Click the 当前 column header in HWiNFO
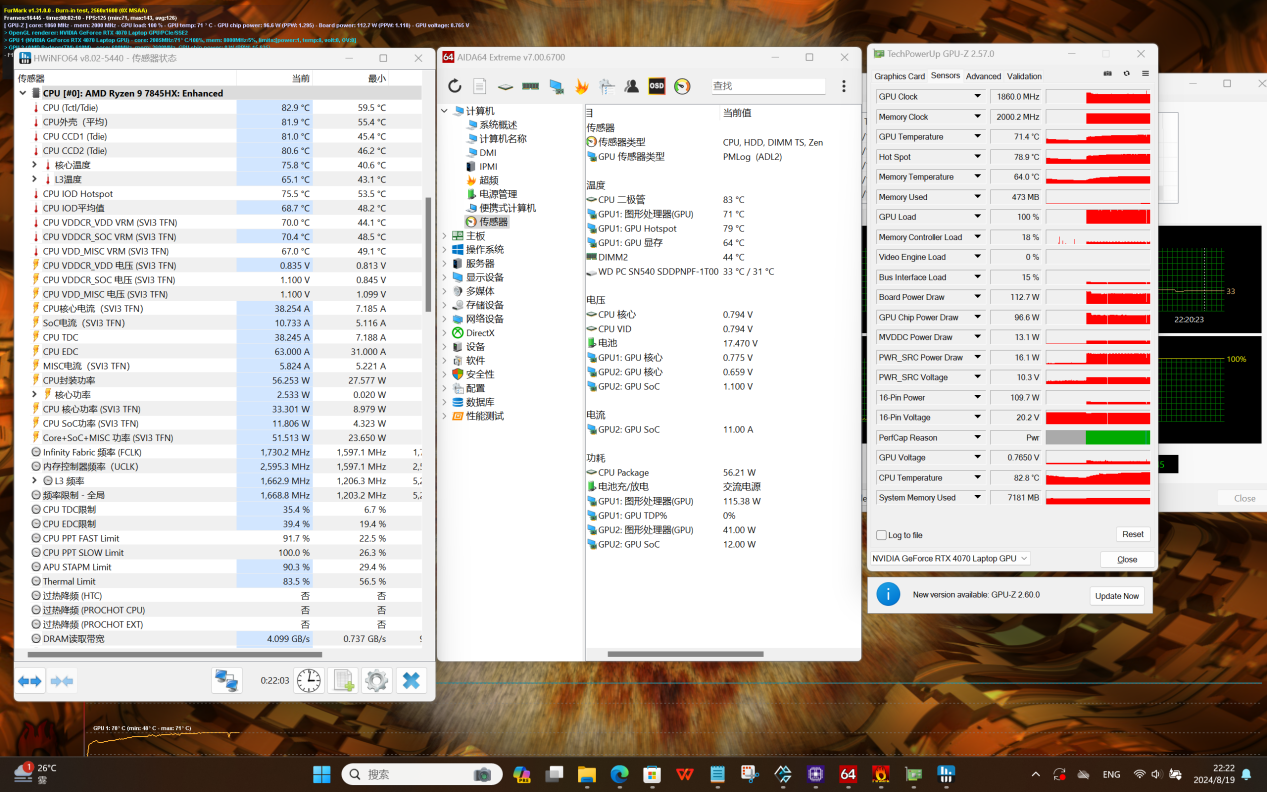 (x=274, y=78)
